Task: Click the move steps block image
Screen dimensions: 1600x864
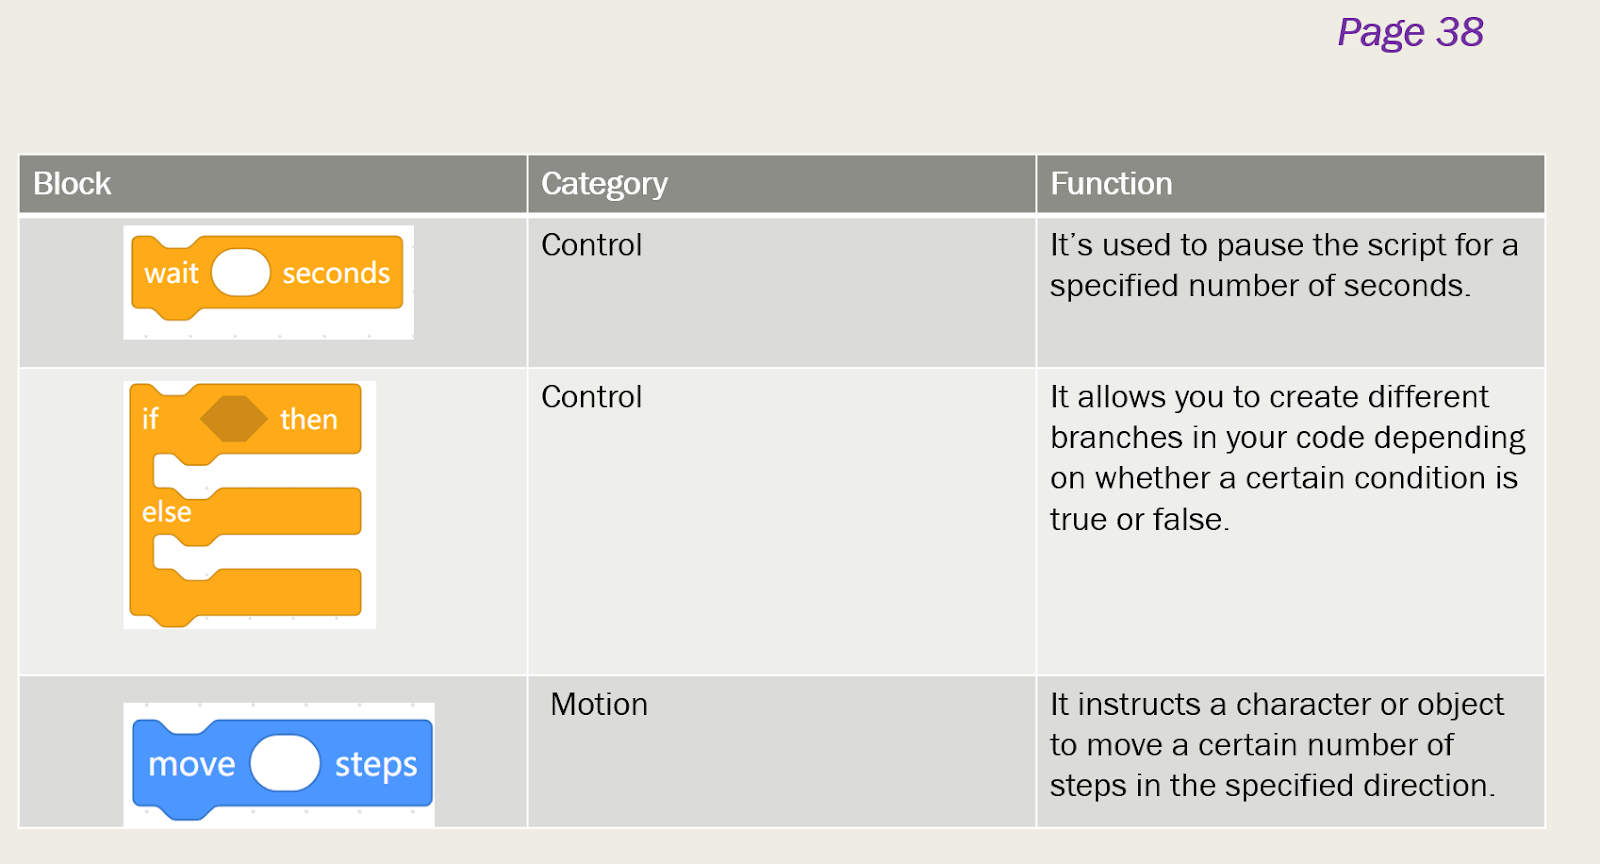Action: [x=279, y=765]
